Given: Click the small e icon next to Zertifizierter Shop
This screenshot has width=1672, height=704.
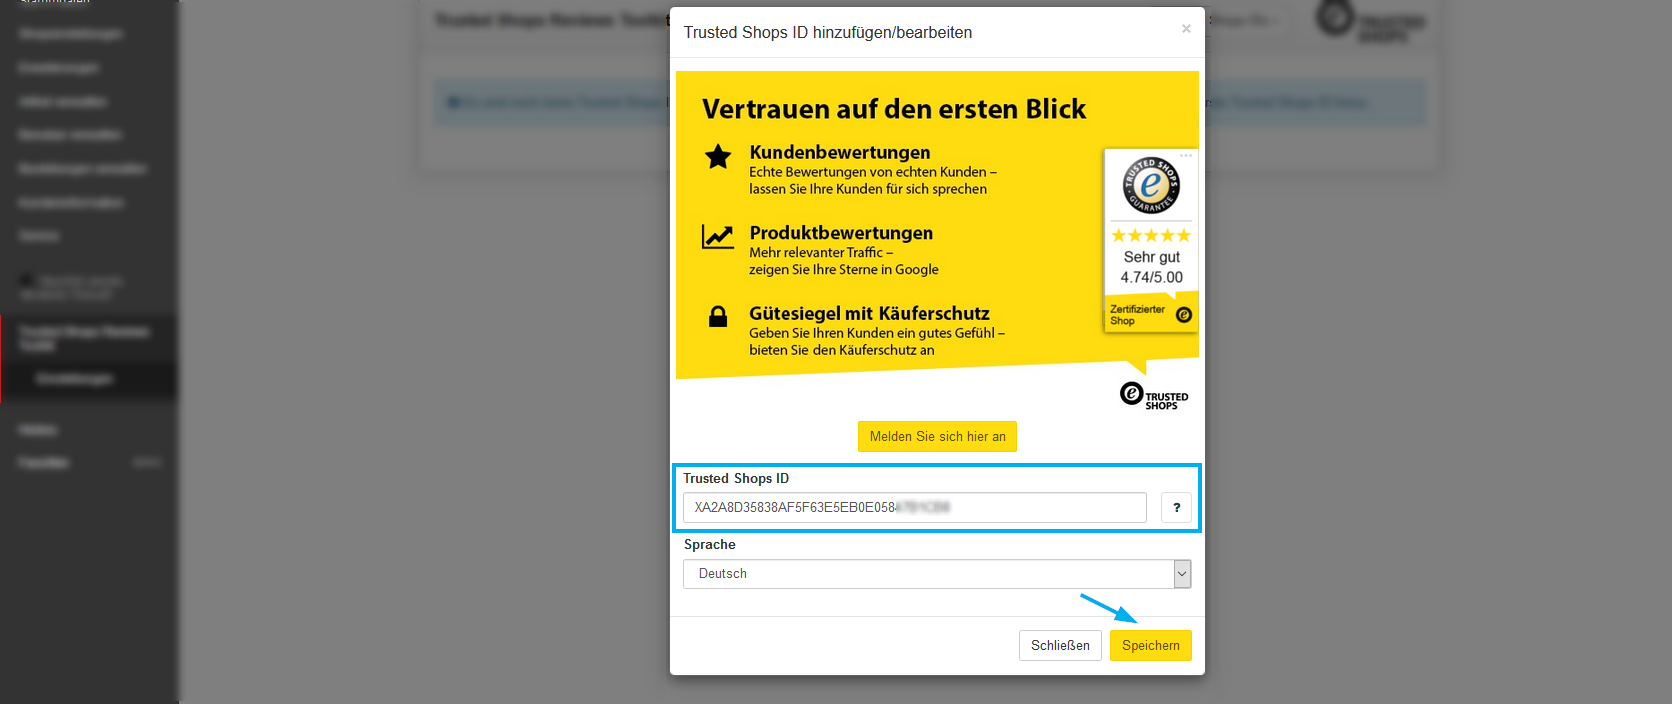Looking at the screenshot, I should coord(1184,315).
